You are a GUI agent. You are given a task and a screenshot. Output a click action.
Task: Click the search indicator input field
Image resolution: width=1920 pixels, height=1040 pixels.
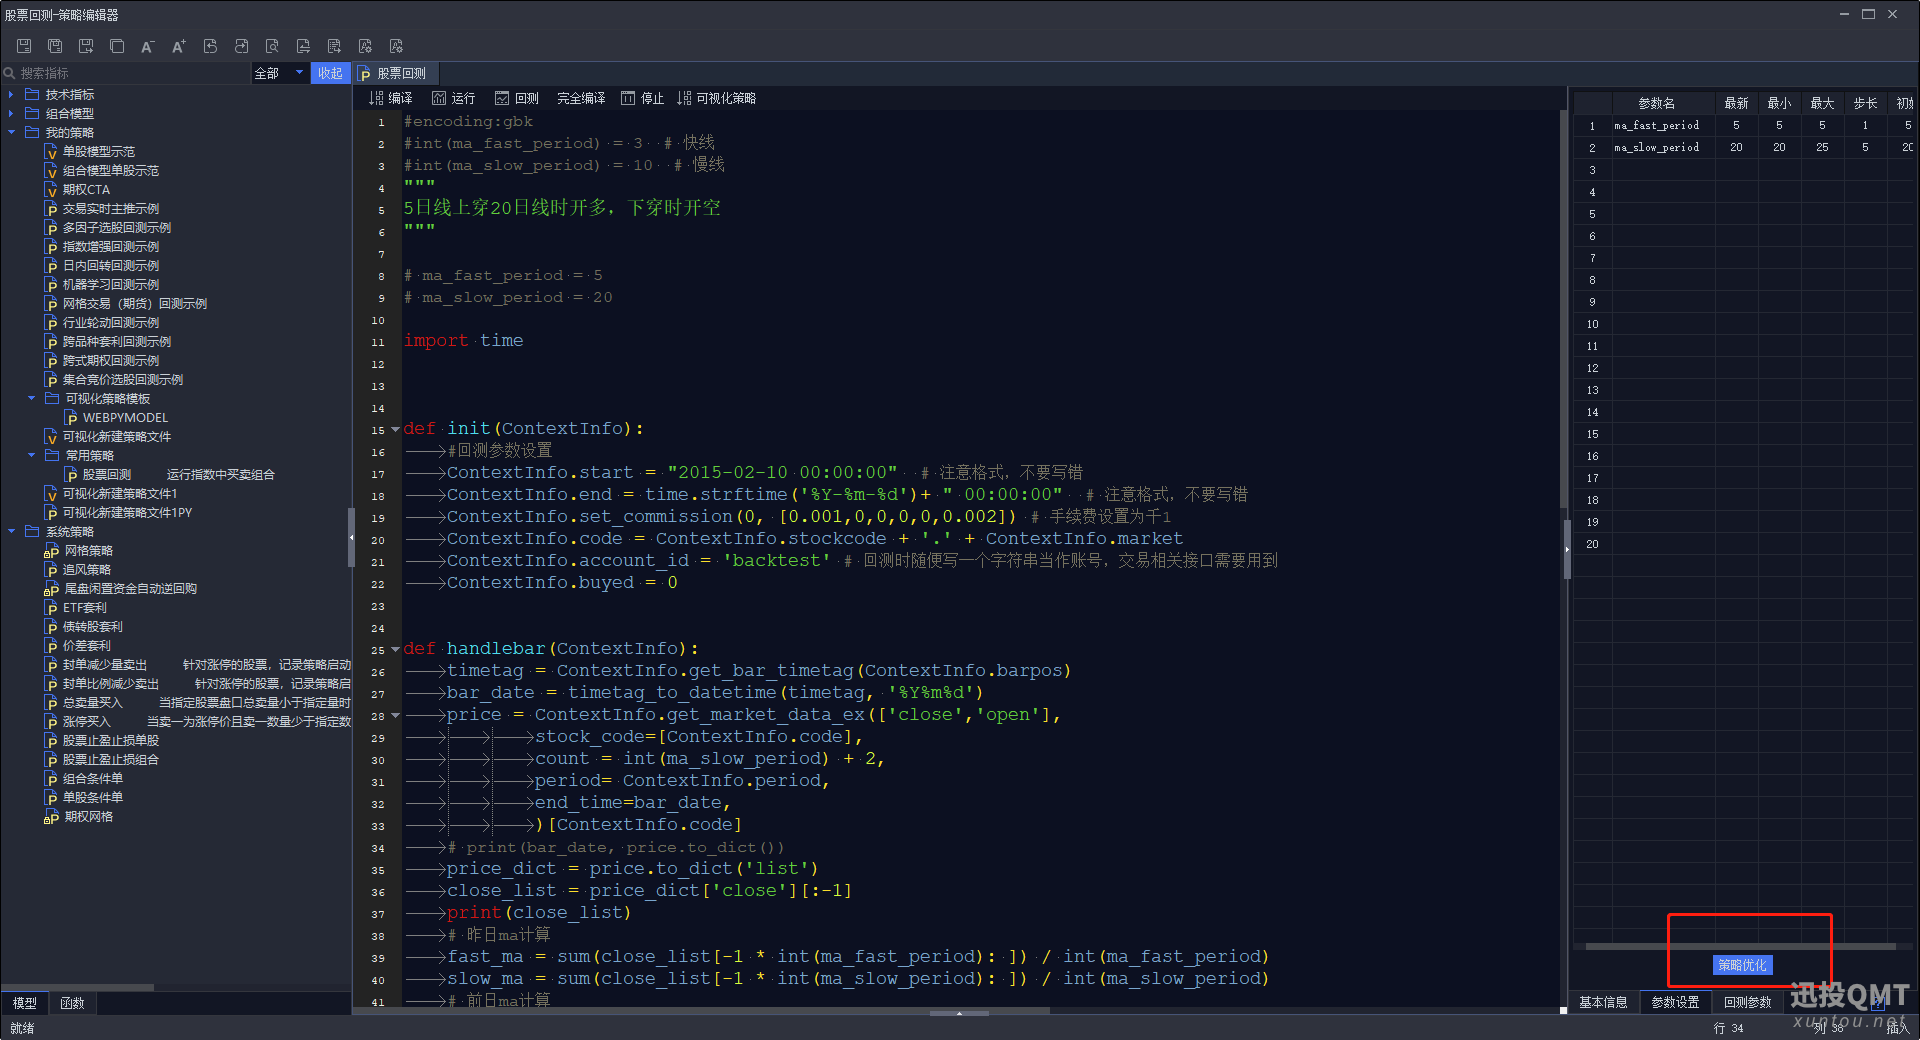point(132,73)
